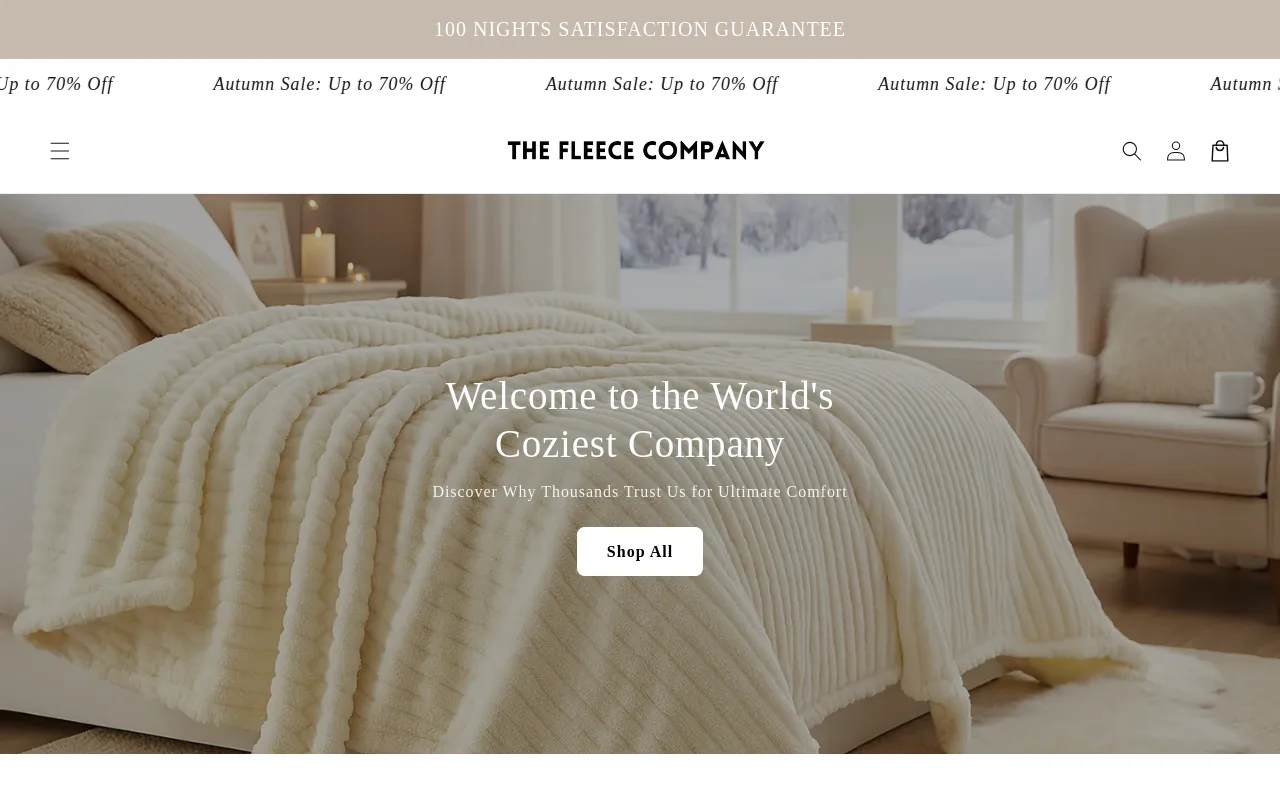The width and height of the screenshot is (1280, 800).
Task: Click the 100 Nights Satisfaction Guarantee announcement
Action: (640, 29)
